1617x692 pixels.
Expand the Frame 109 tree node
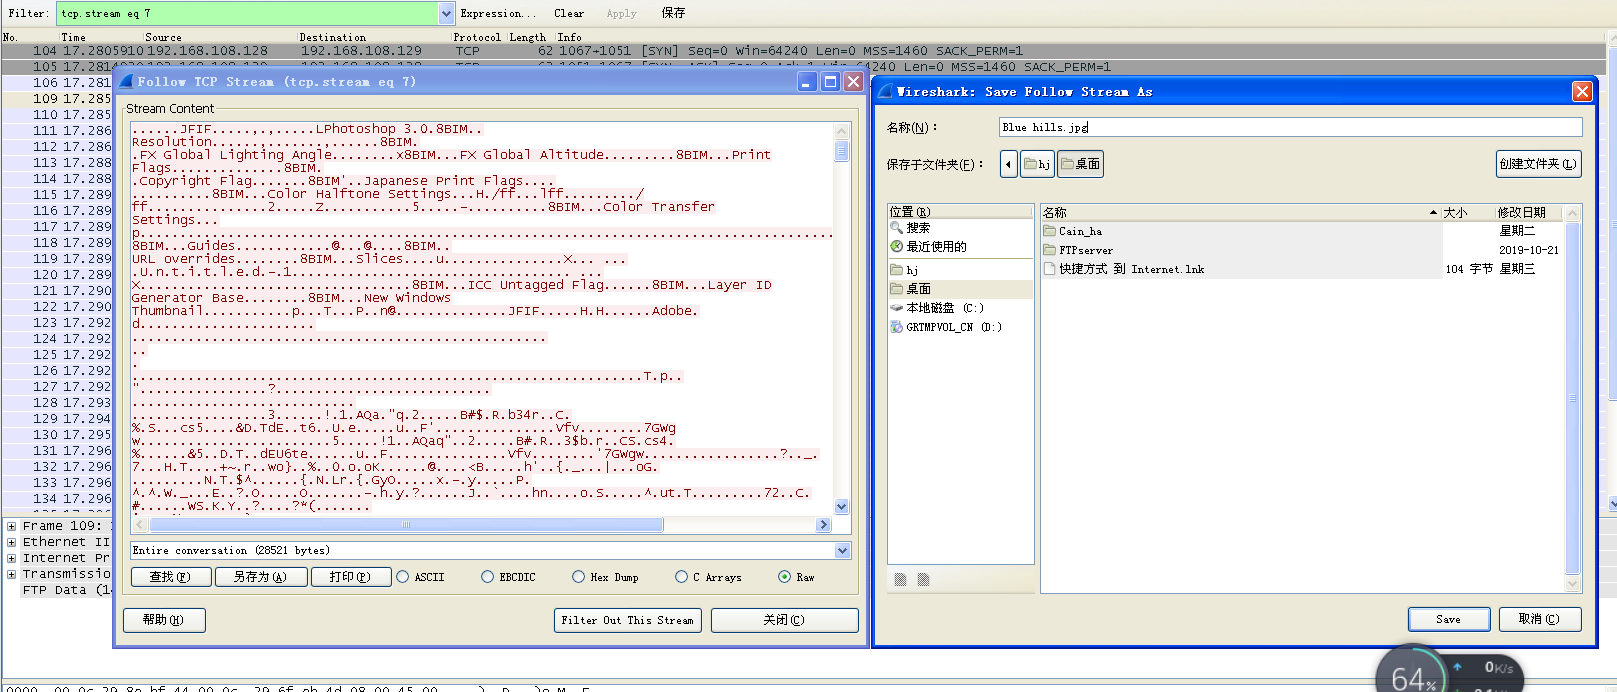(x=11, y=526)
